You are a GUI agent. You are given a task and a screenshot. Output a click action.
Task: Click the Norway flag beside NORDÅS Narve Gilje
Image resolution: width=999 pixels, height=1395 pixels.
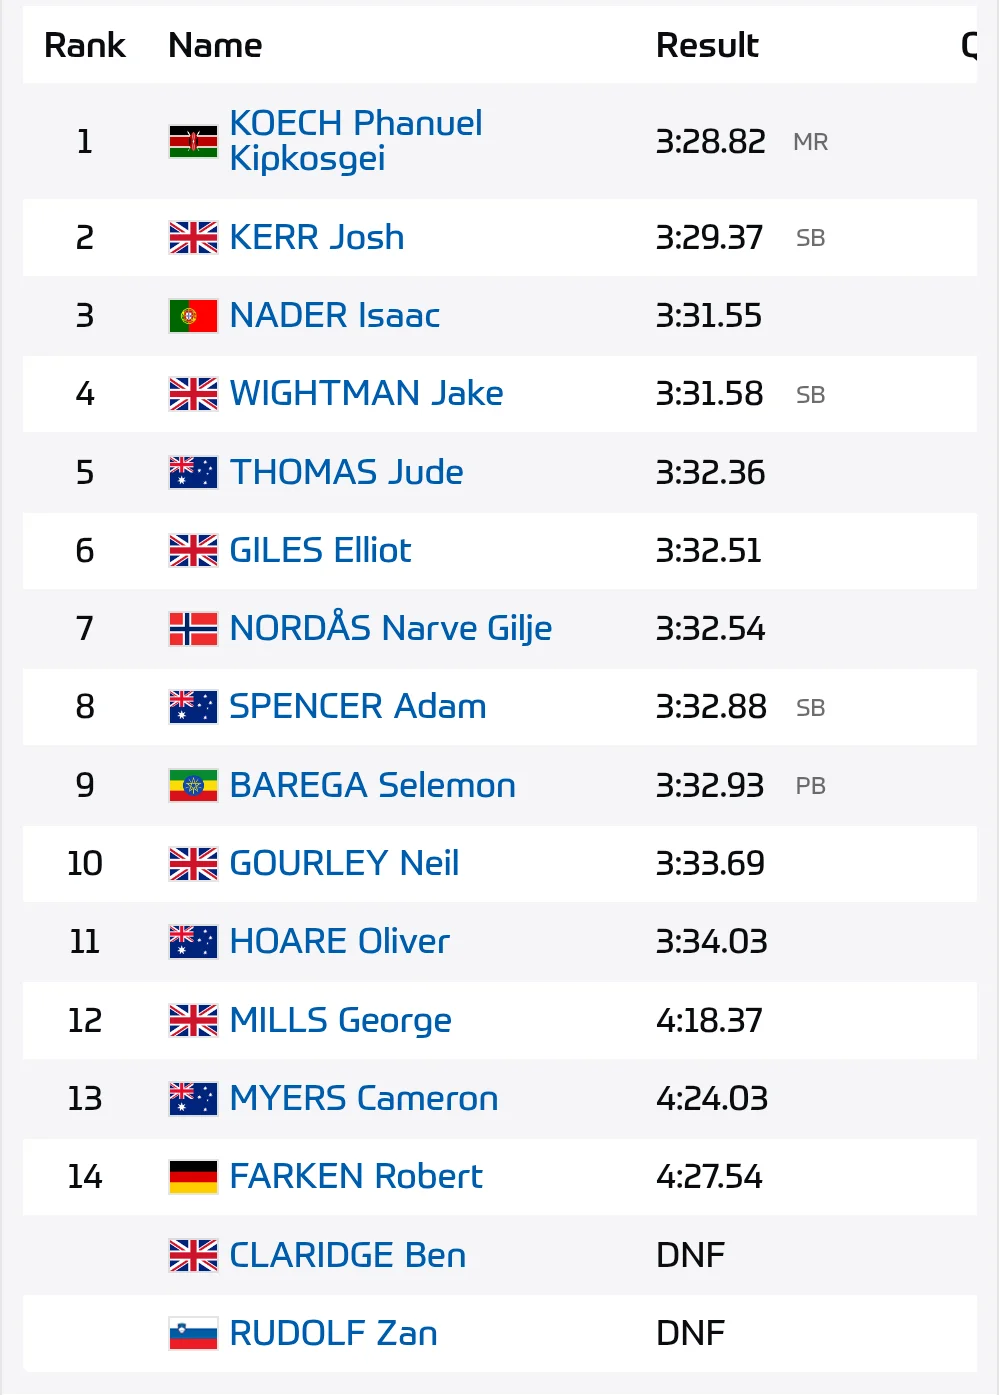click(193, 629)
